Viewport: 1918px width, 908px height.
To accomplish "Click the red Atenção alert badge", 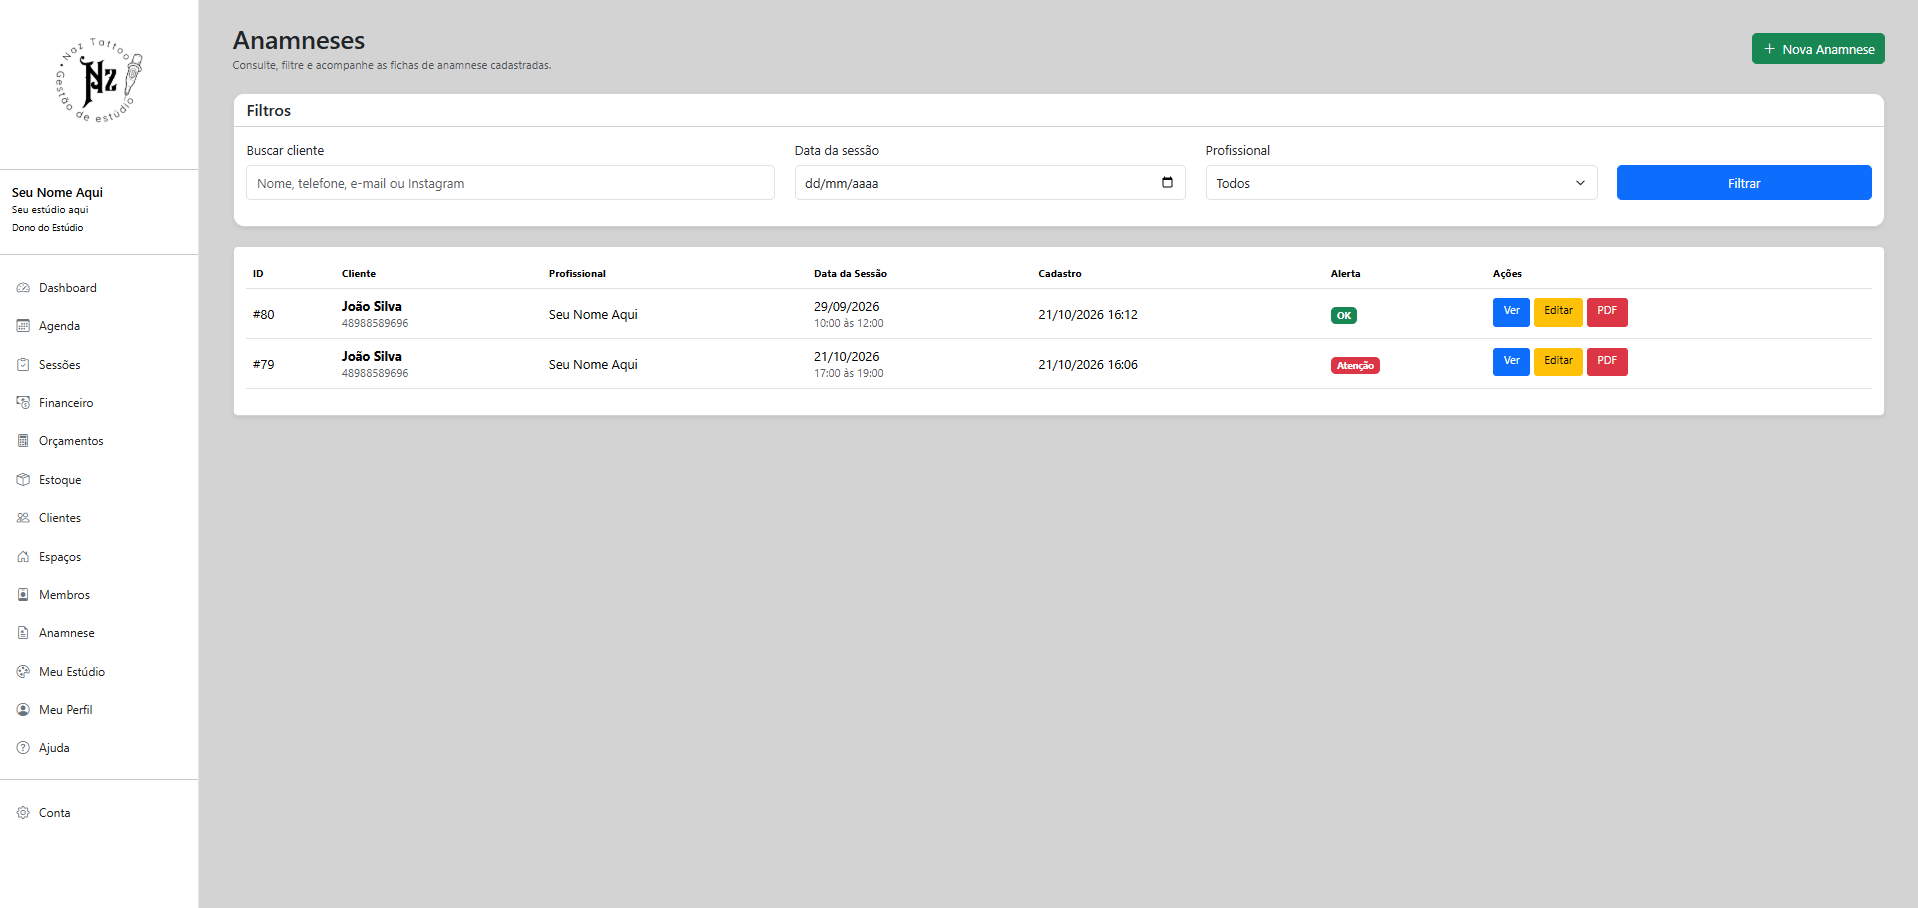I will tap(1355, 366).
